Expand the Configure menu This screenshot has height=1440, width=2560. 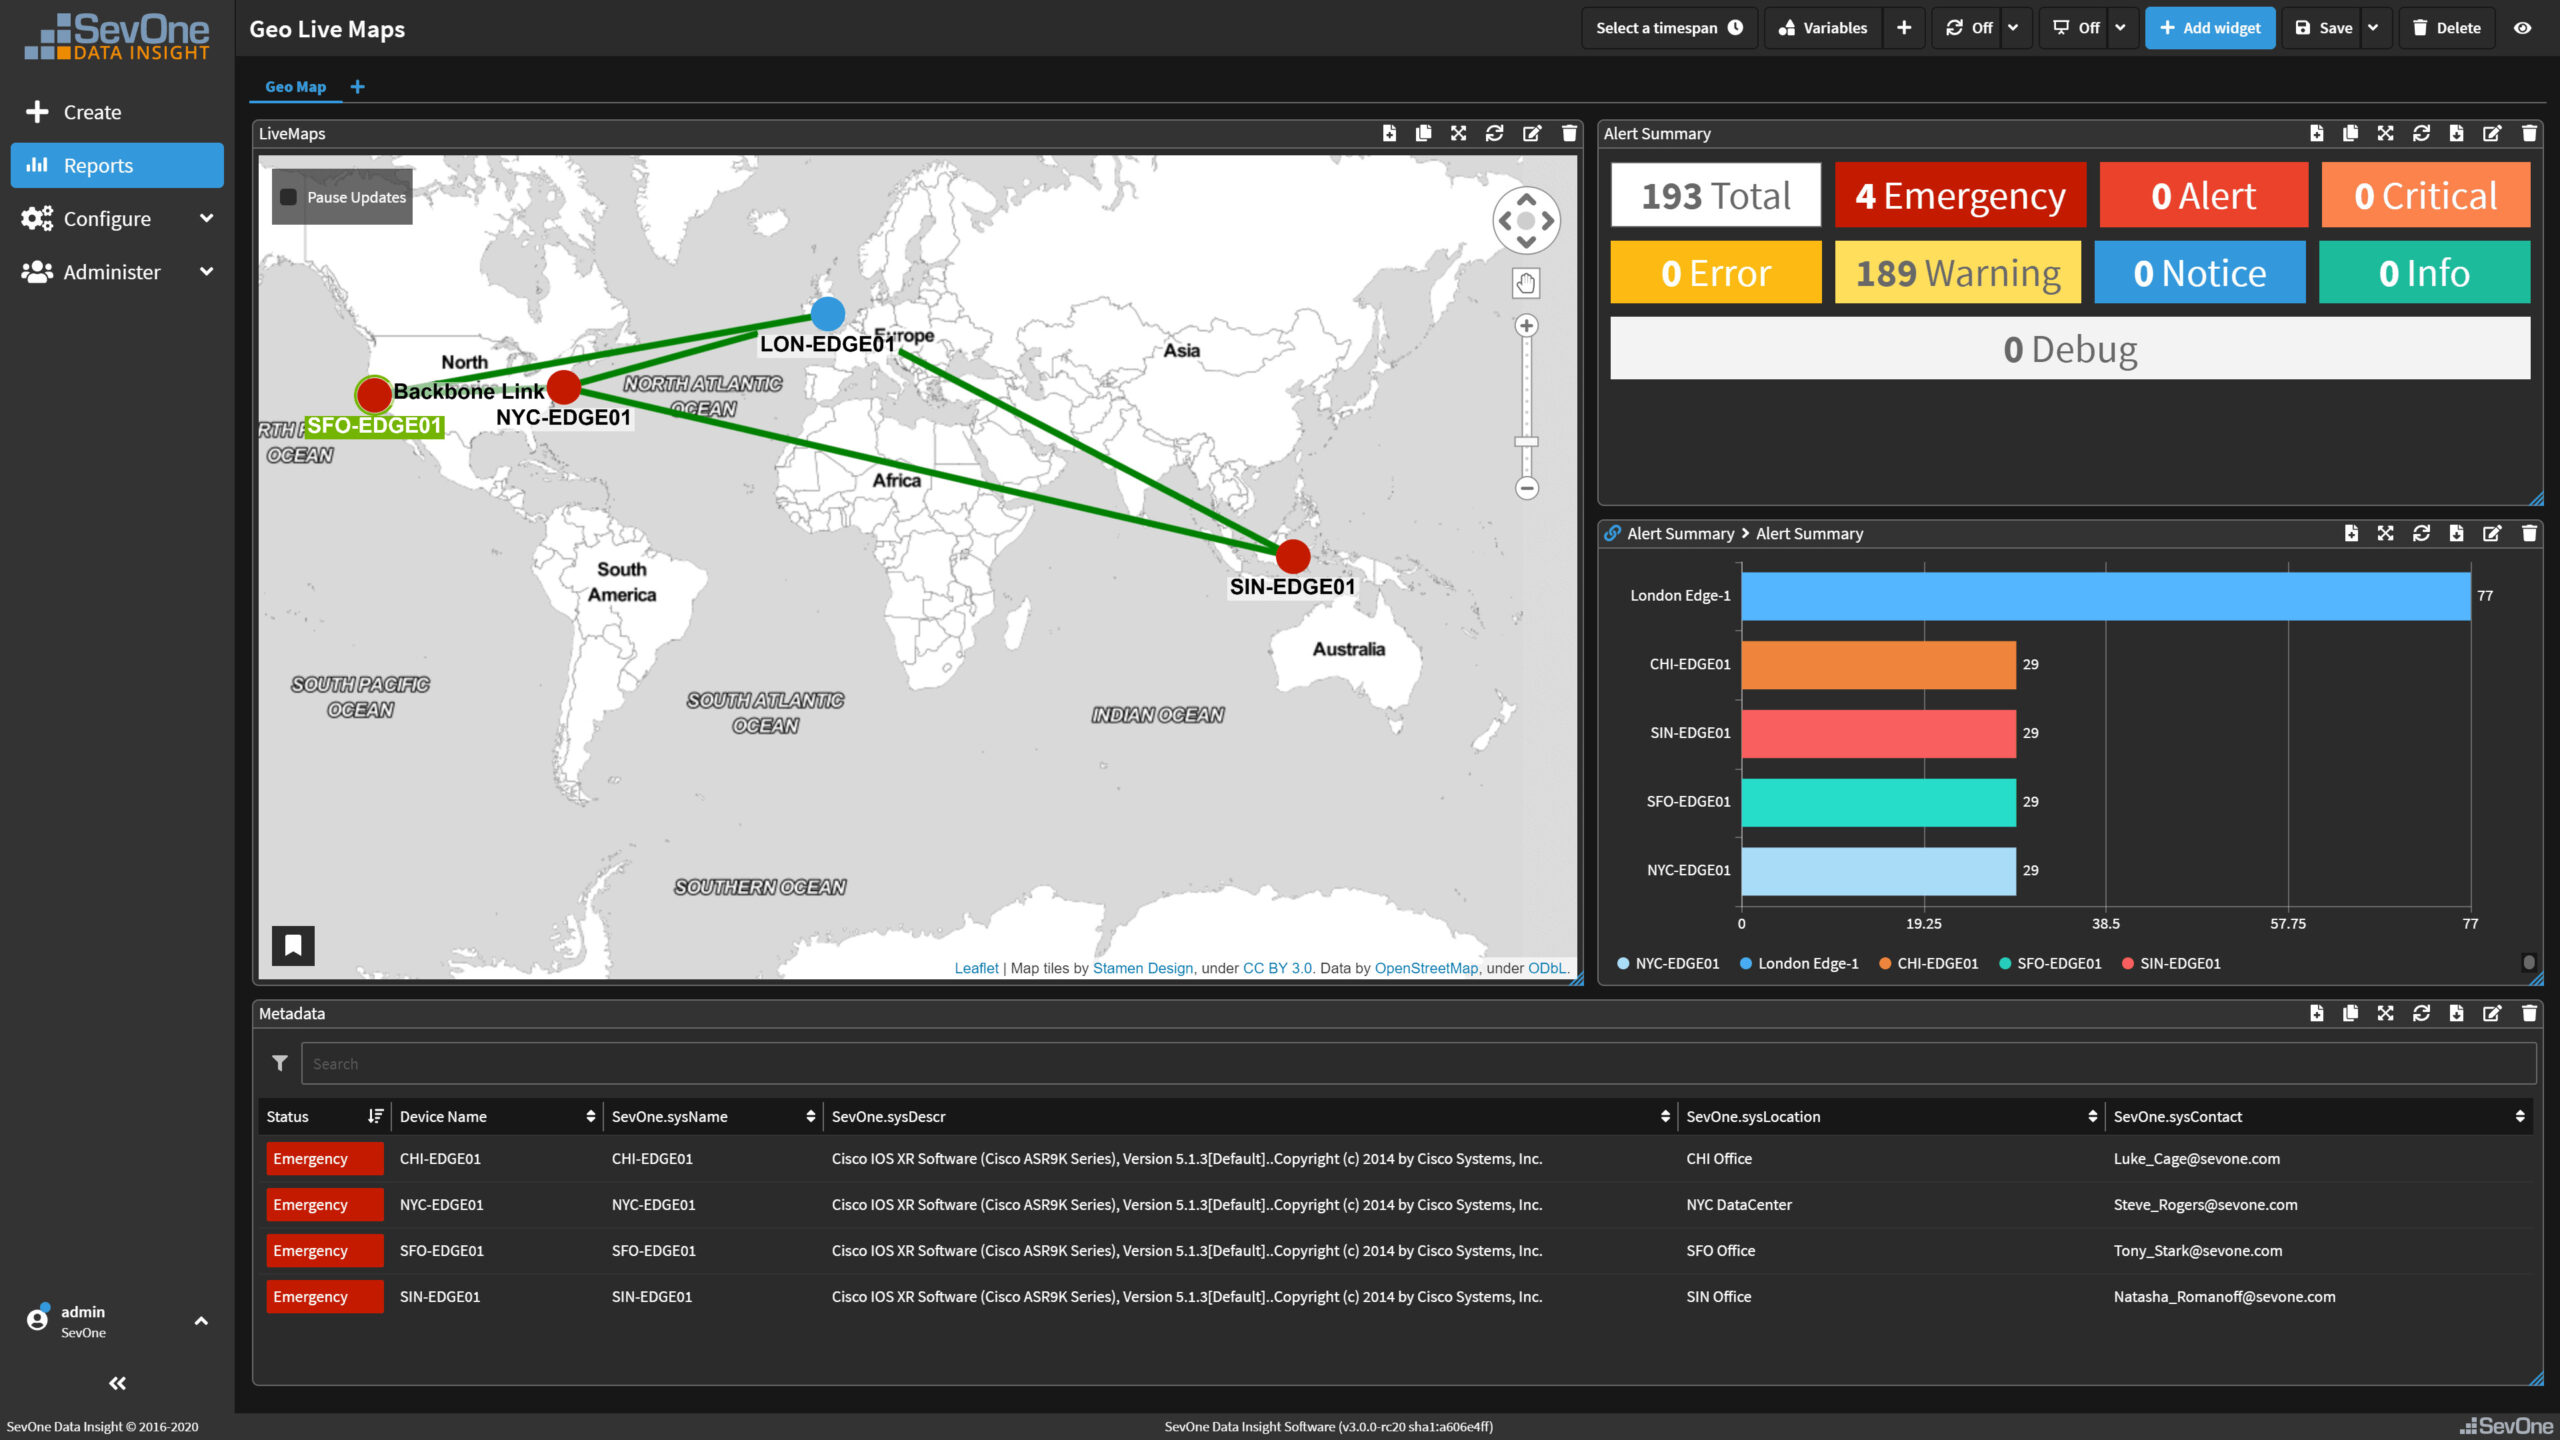[x=117, y=218]
